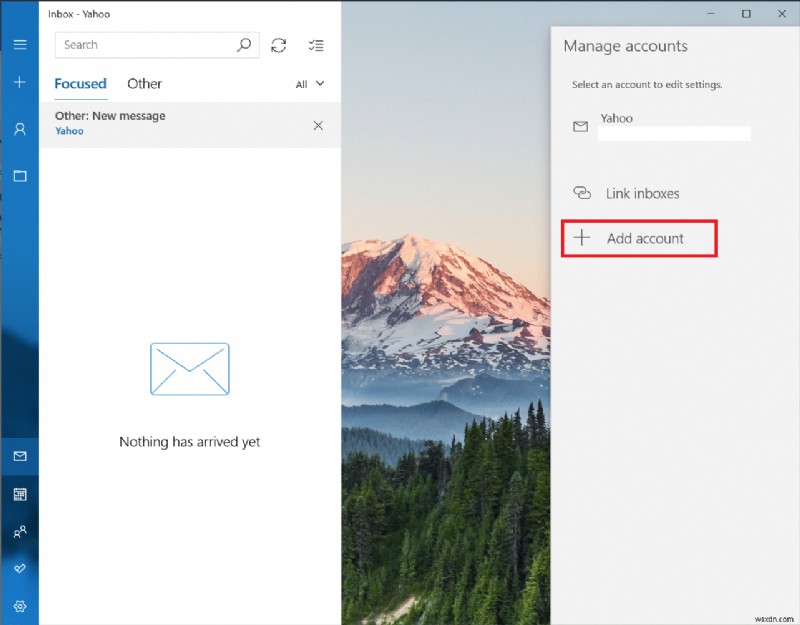Screen dimensions: 800x625
Task: Open accounts via person icon in sidebar
Action: coord(20,129)
